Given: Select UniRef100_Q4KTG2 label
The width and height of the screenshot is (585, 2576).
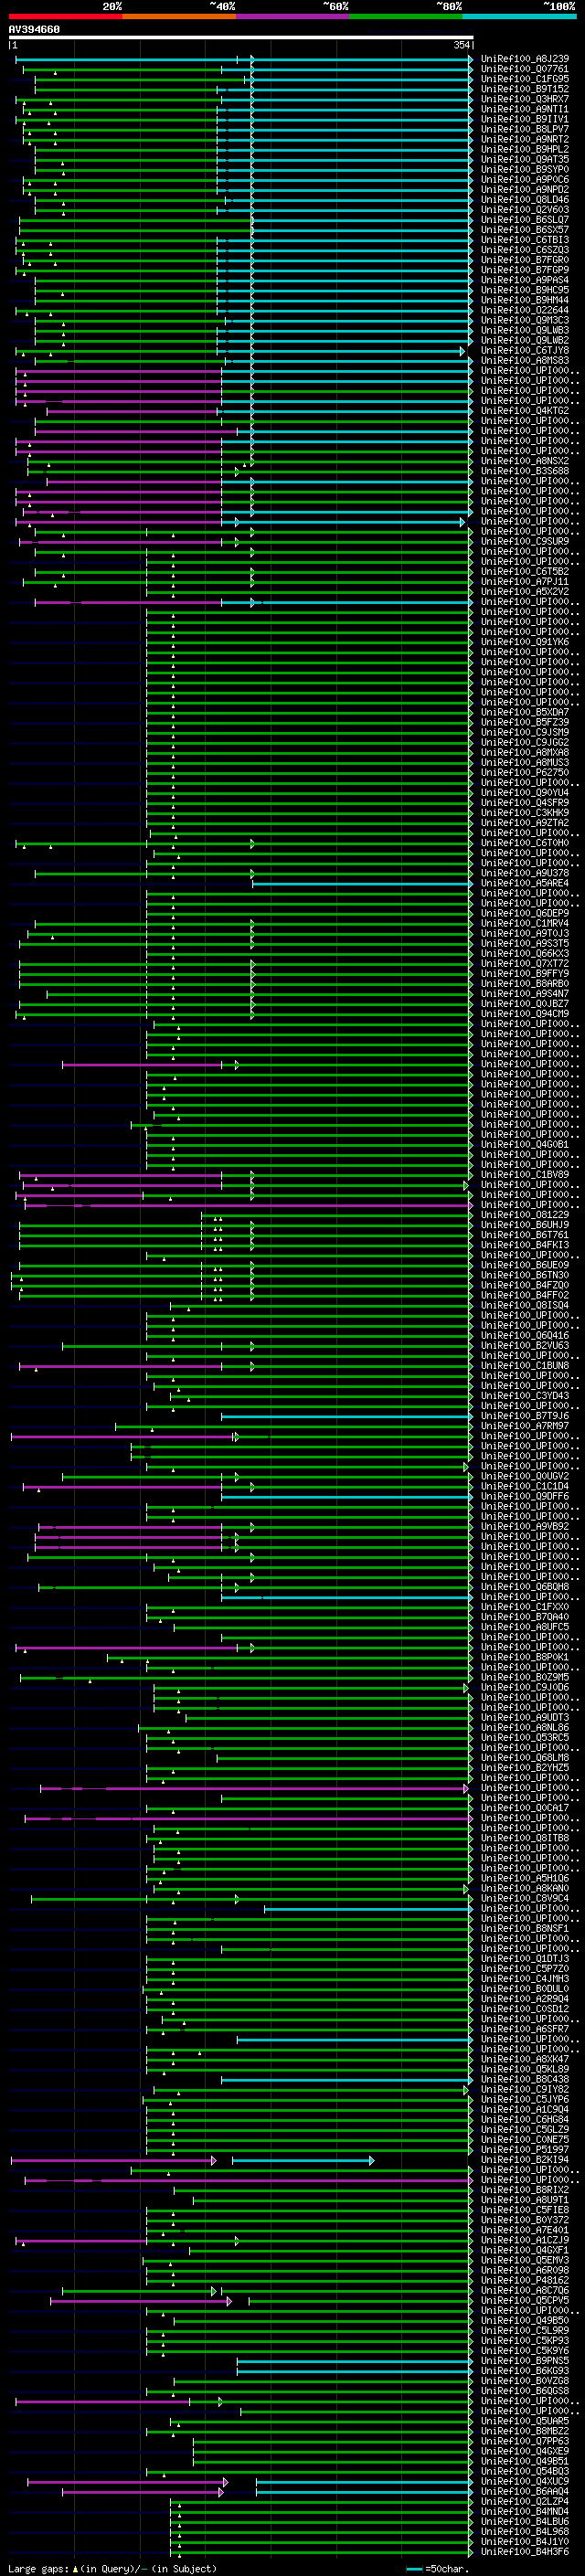Looking at the screenshot, I should [525, 411].
